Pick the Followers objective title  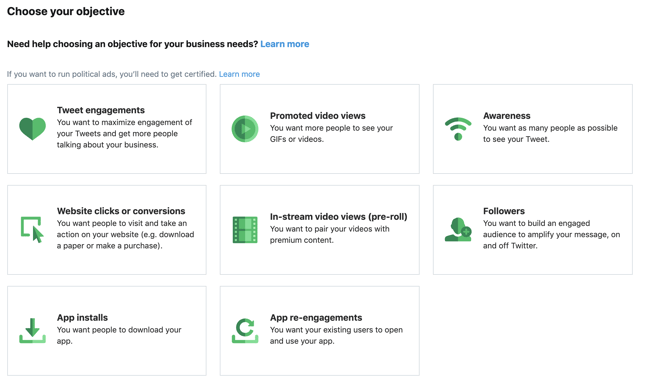[504, 211]
